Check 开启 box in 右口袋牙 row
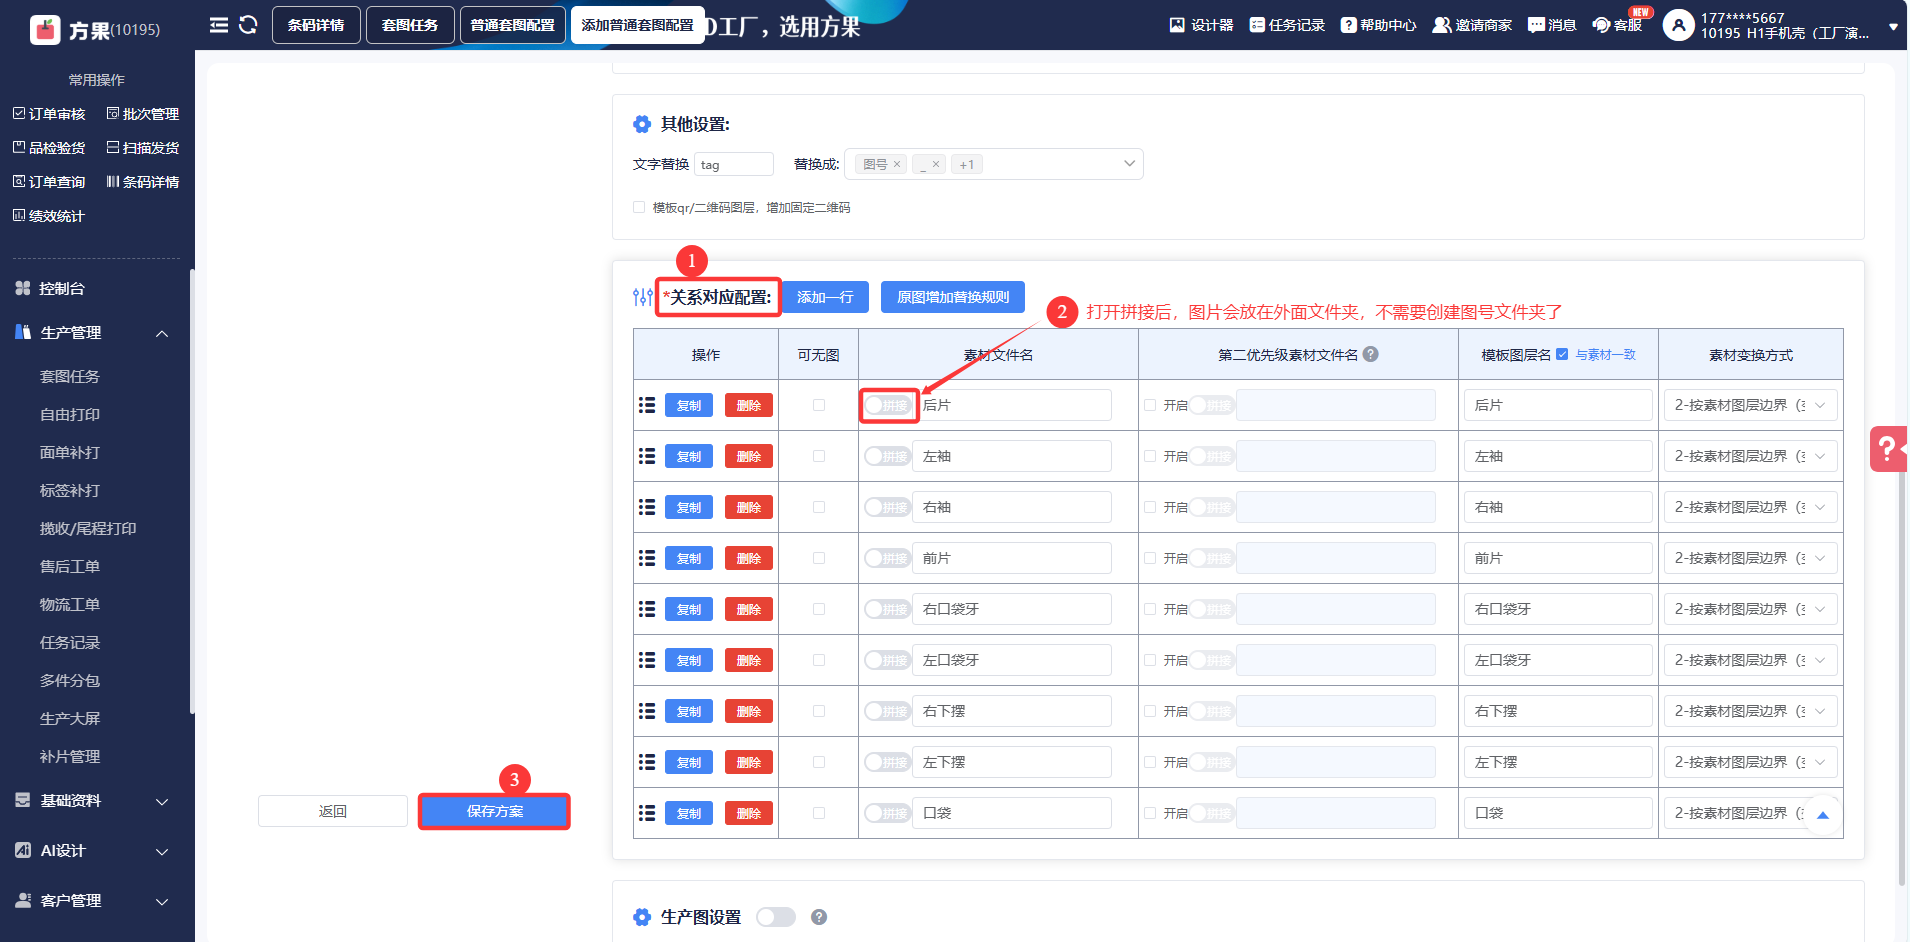This screenshot has width=1910, height=942. coord(1150,609)
